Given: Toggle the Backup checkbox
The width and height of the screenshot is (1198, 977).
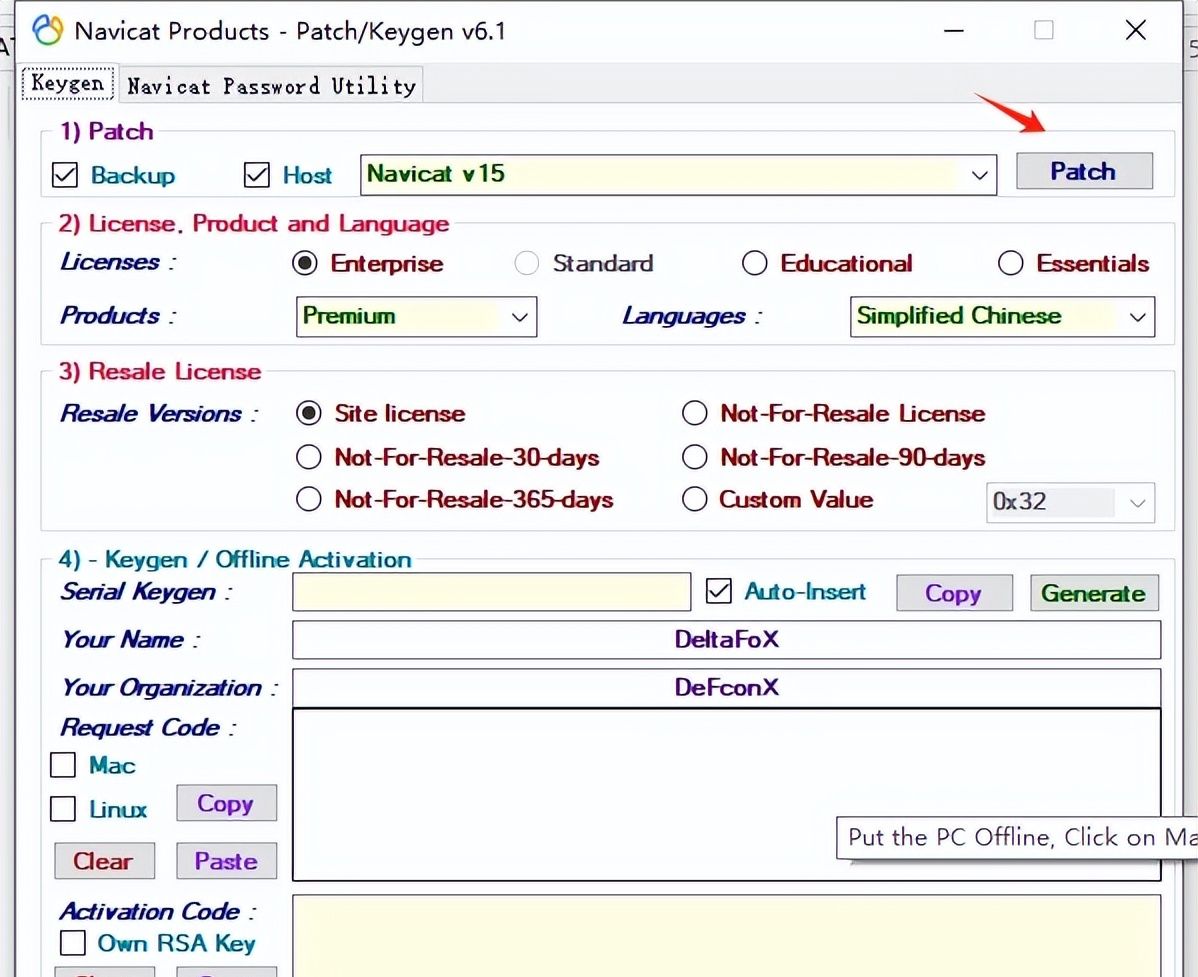Looking at the screenshot, I should (x=65, y=176).
